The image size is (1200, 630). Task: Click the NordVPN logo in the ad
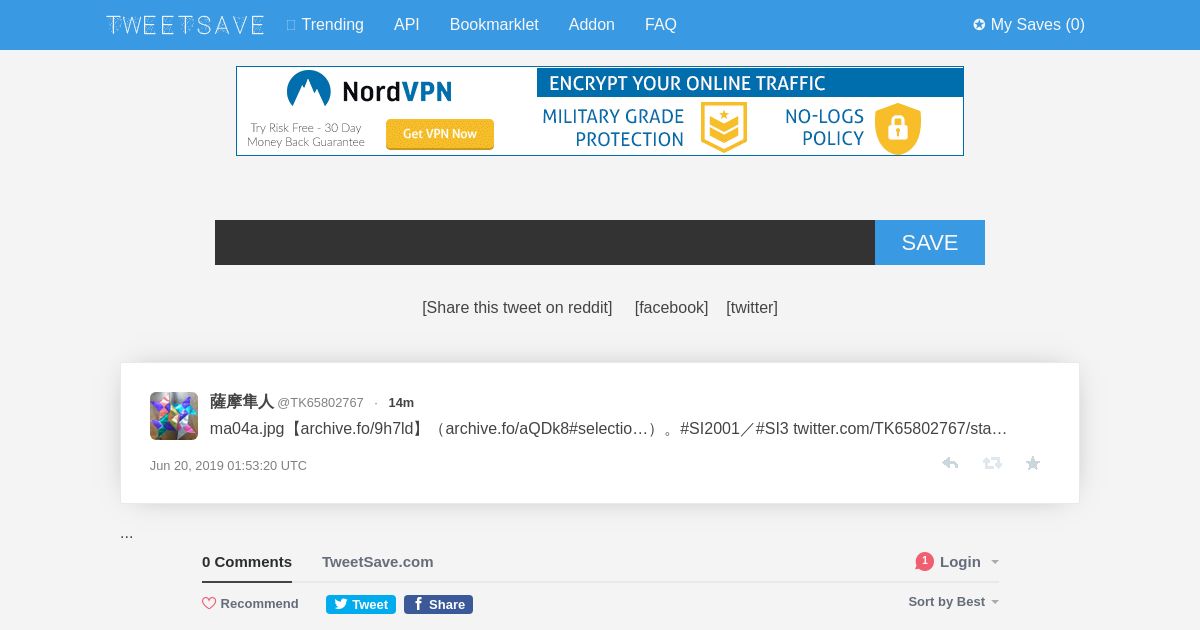[x=369, y=91]
